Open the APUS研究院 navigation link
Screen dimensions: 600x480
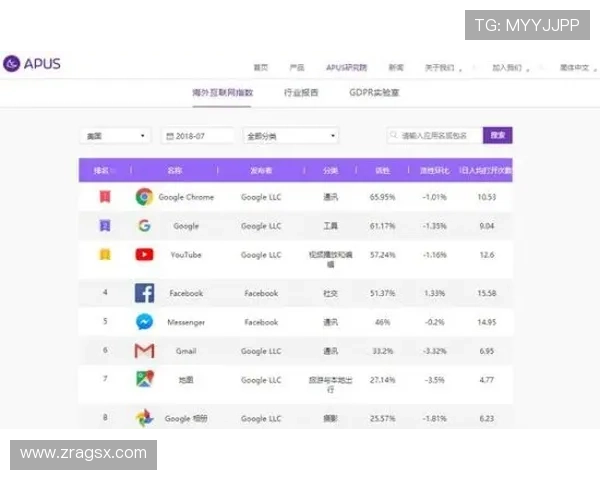(346, 68)
